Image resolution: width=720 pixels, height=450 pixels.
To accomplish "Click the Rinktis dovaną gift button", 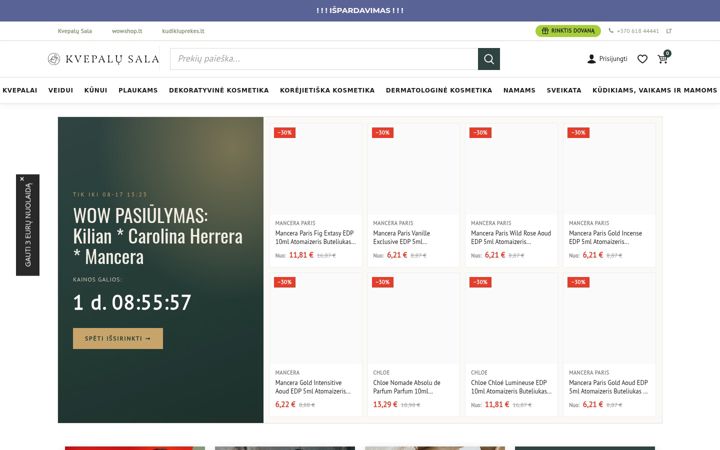I will pos(568,31).
